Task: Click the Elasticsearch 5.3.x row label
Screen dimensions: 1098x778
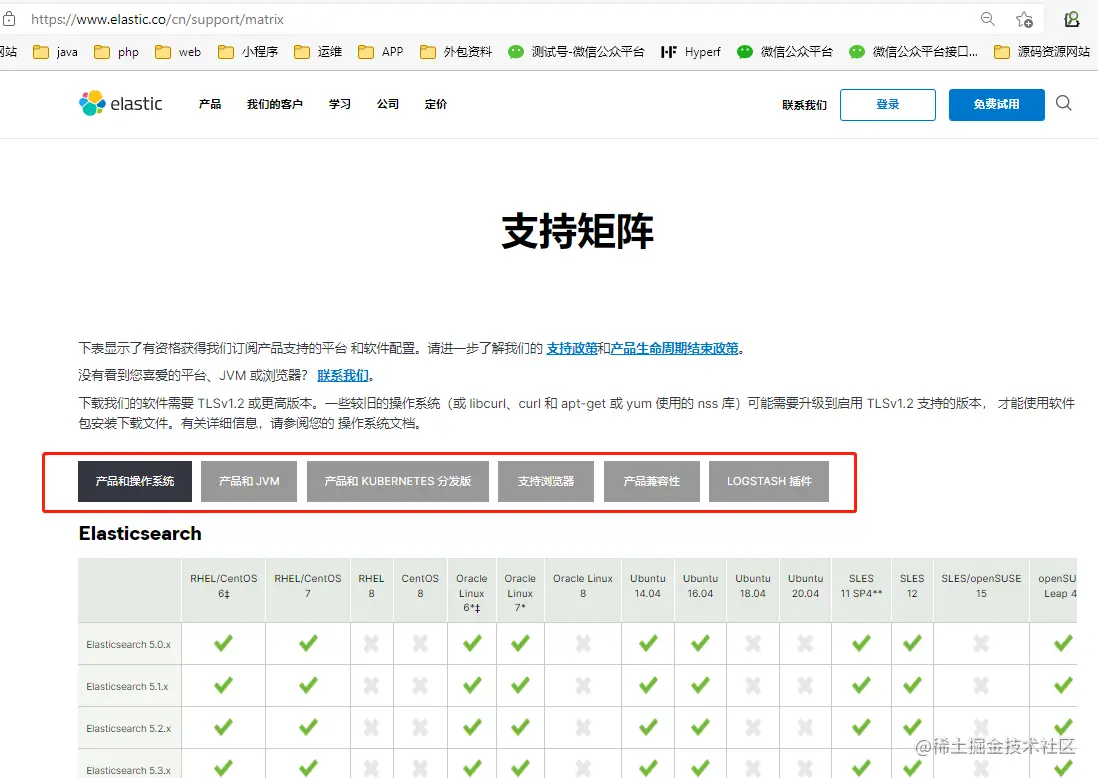Action: tap(128, 770)
